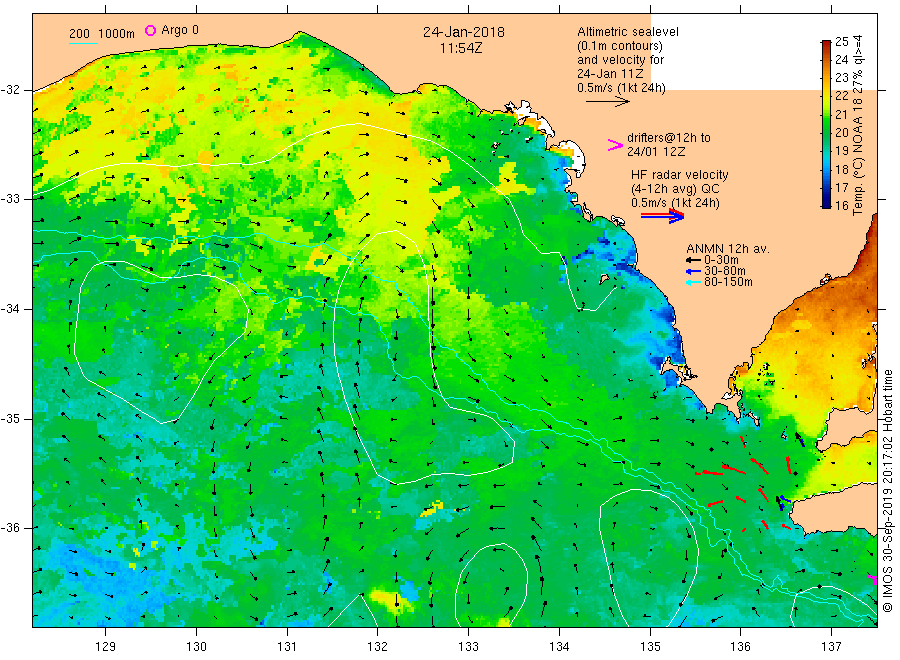
Task: Click the 133 longitude axis label
Action: click(468, 647)
